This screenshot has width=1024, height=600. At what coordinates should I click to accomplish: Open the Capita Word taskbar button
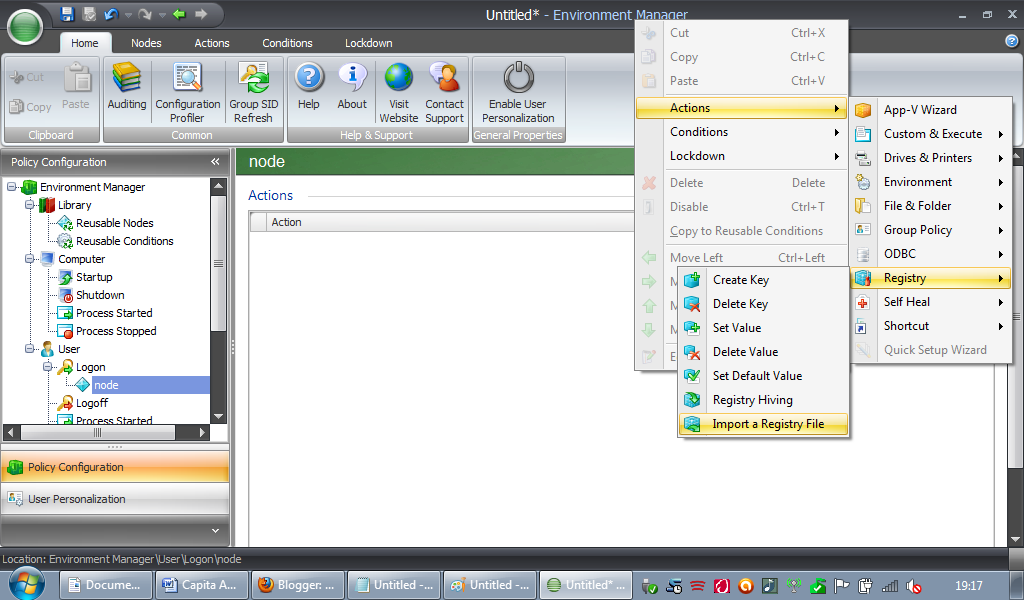pos(201,585)
